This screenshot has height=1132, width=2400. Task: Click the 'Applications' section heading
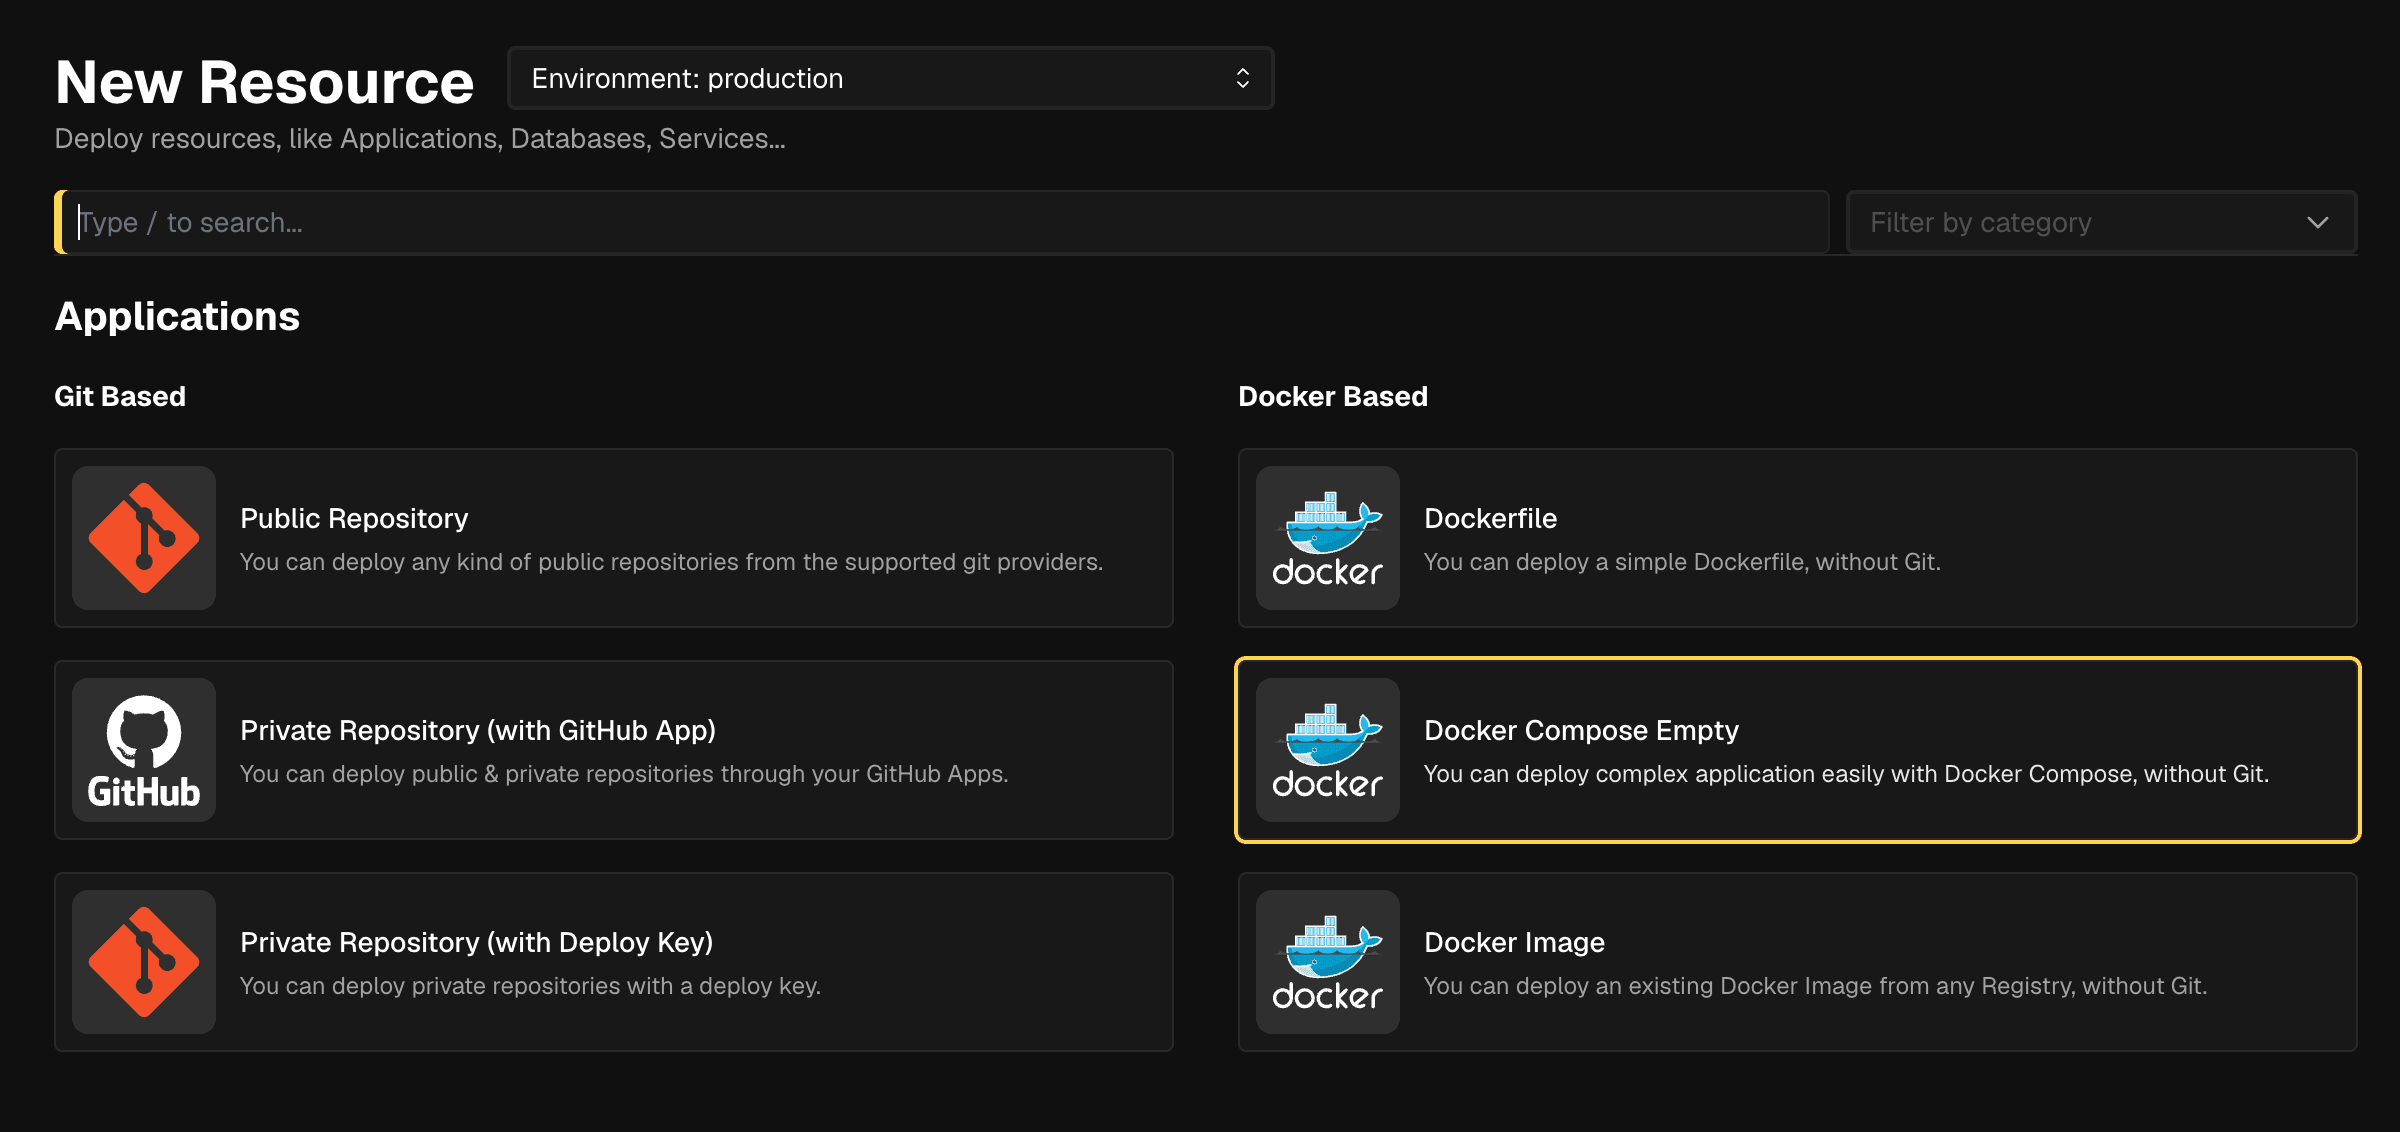[177, 316]
